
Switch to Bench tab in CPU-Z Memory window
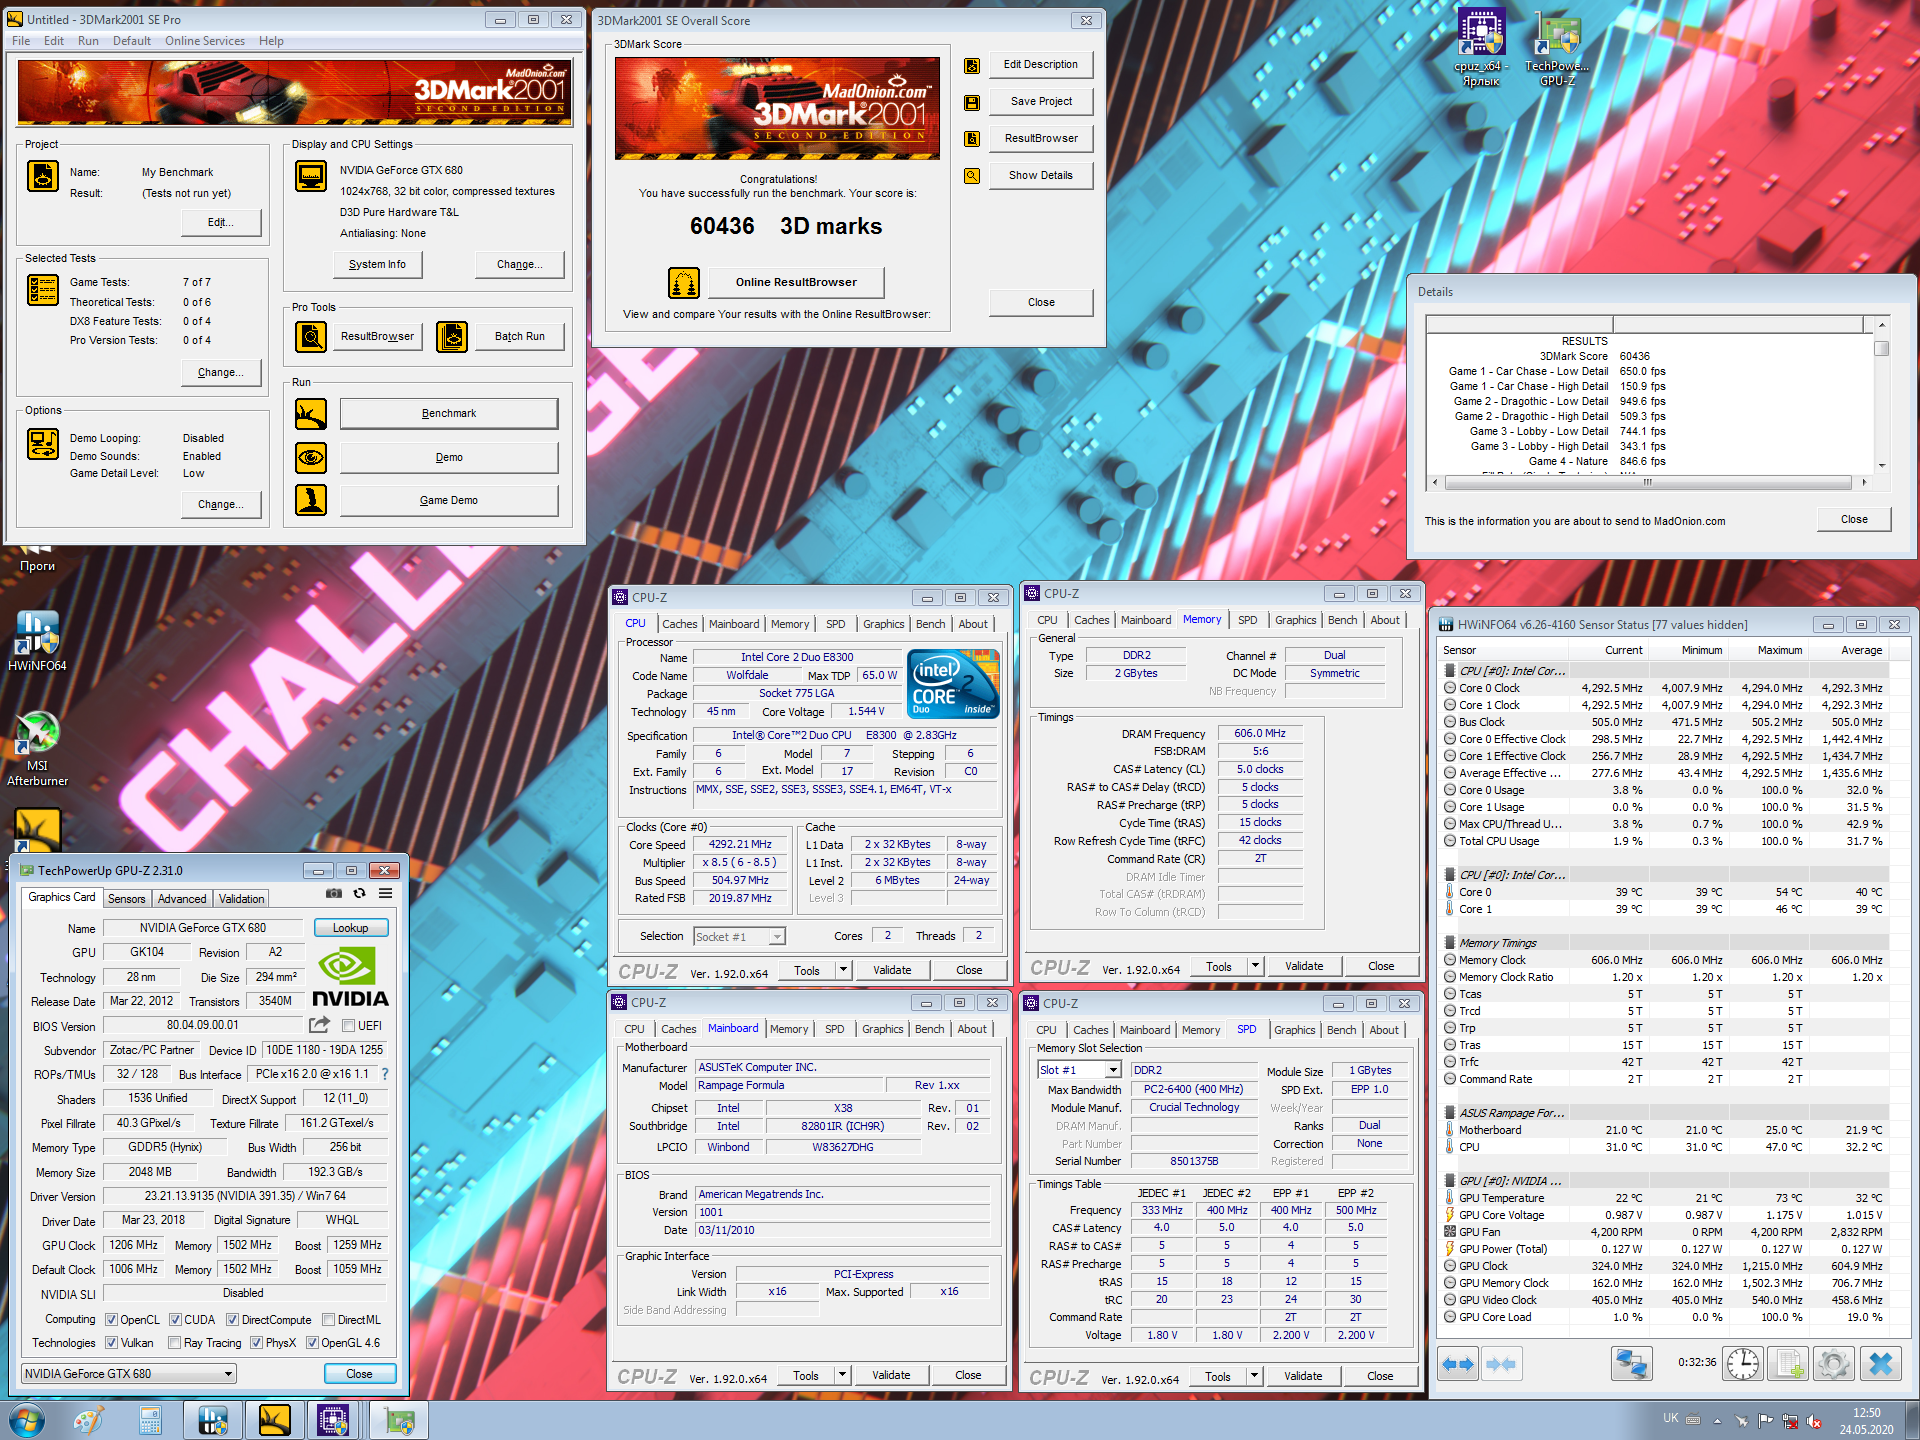(1342, 620)
